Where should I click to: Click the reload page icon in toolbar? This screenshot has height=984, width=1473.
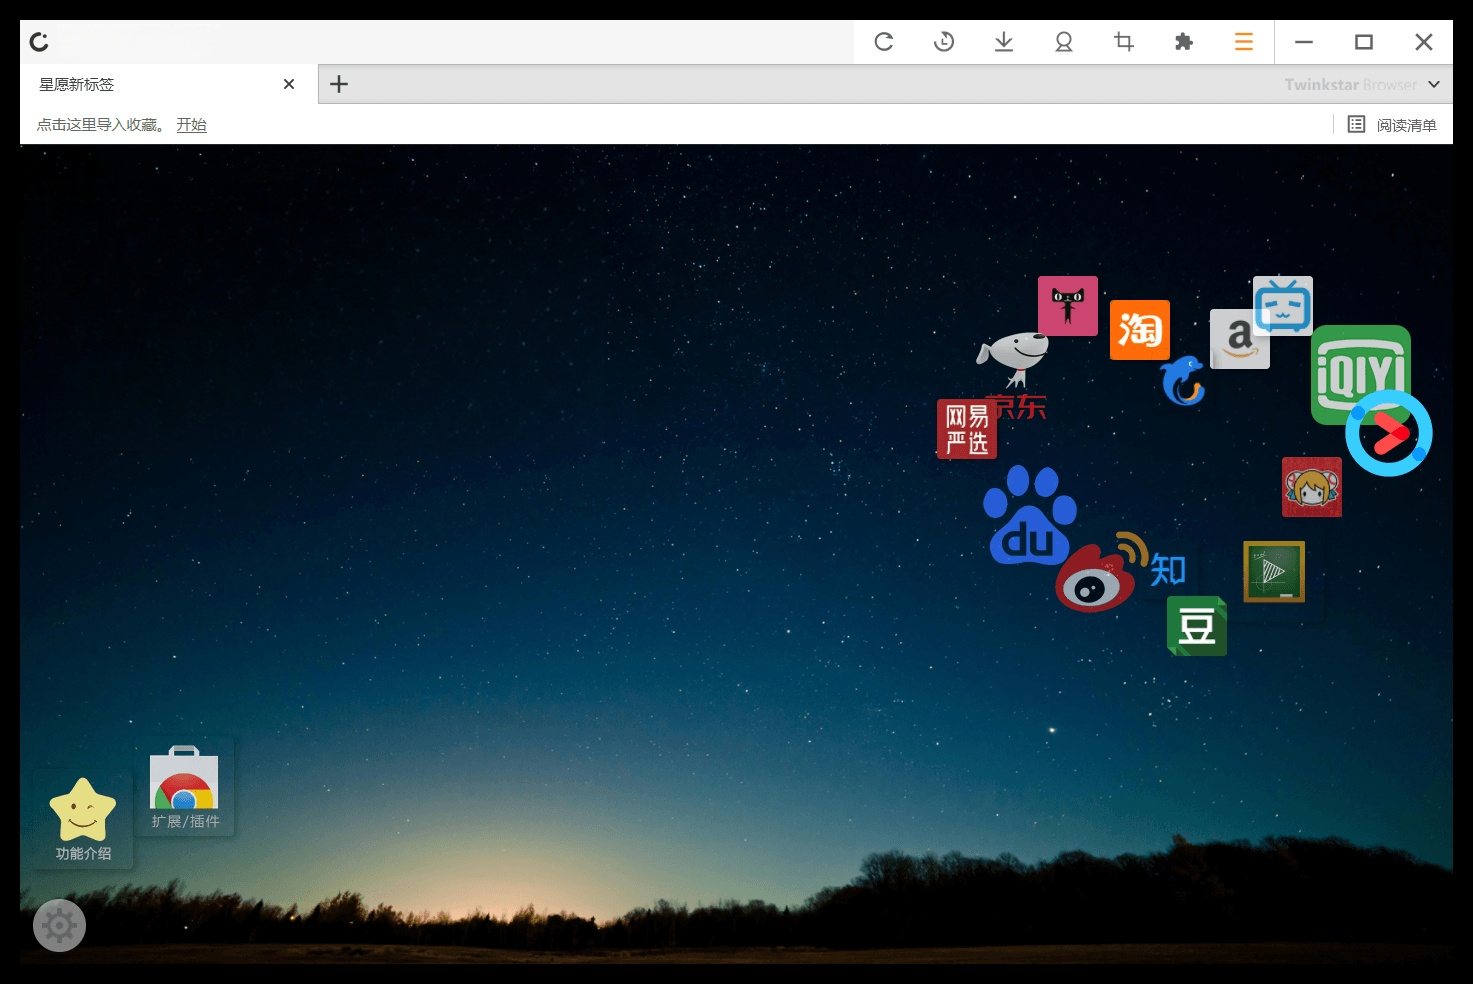click(x=884, y=42)
